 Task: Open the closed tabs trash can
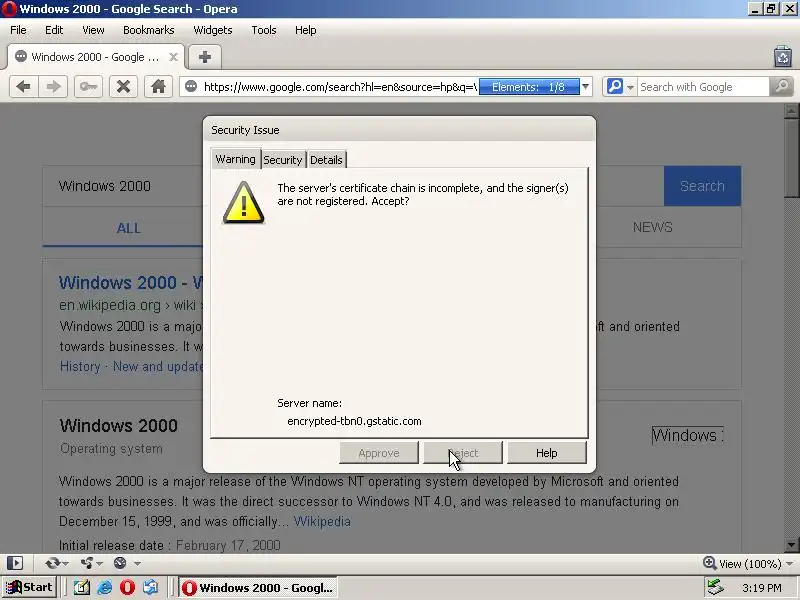[783, 56]
